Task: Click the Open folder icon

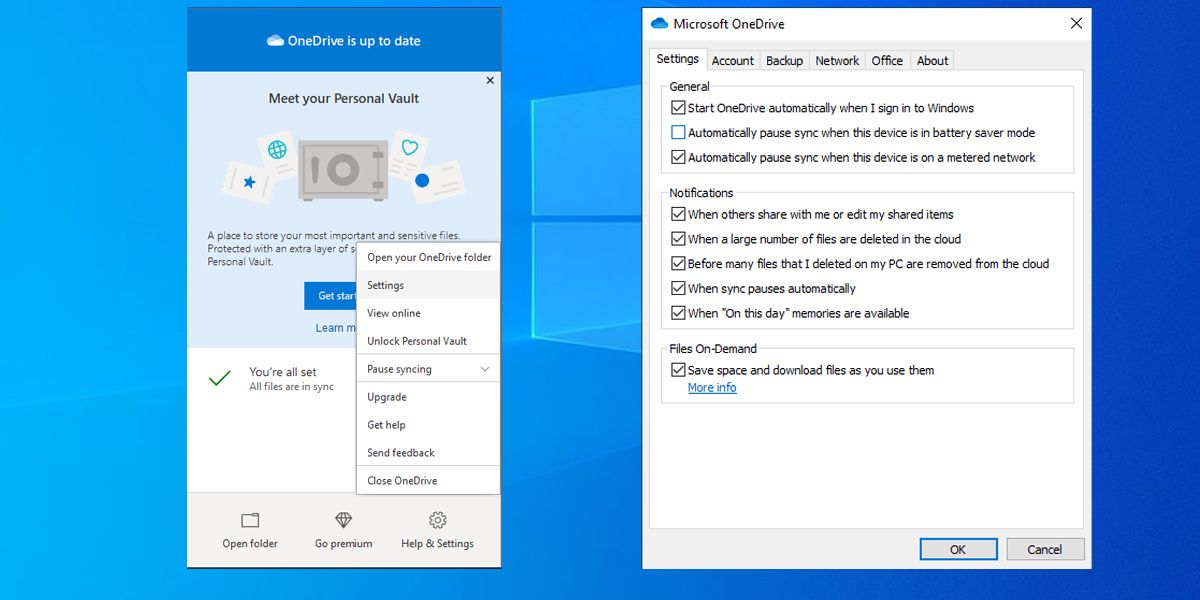Action: click(248, 518)
